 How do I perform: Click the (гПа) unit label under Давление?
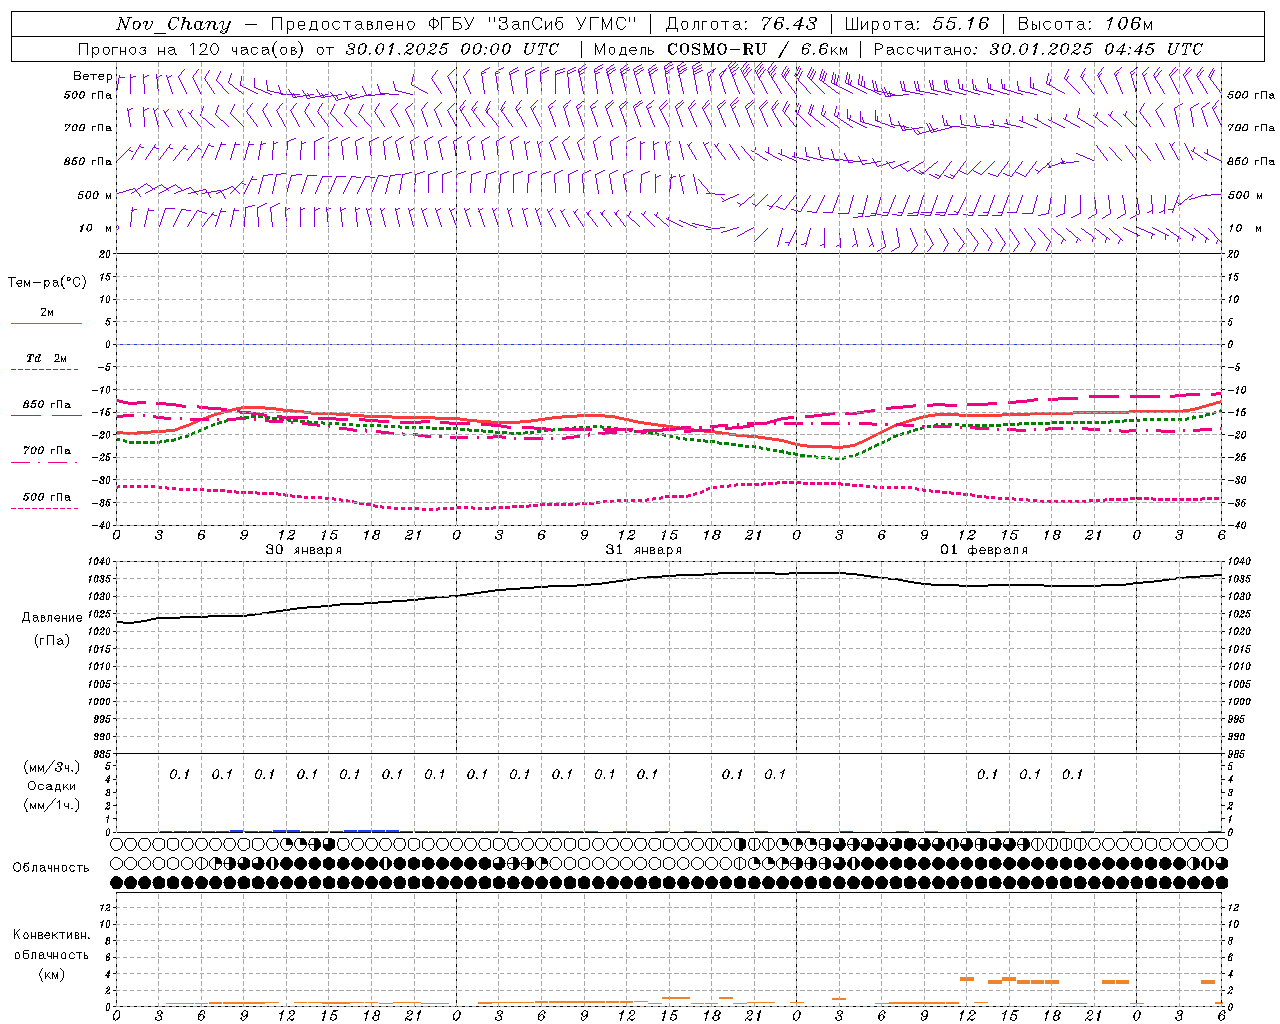click(x=52, y=640)
